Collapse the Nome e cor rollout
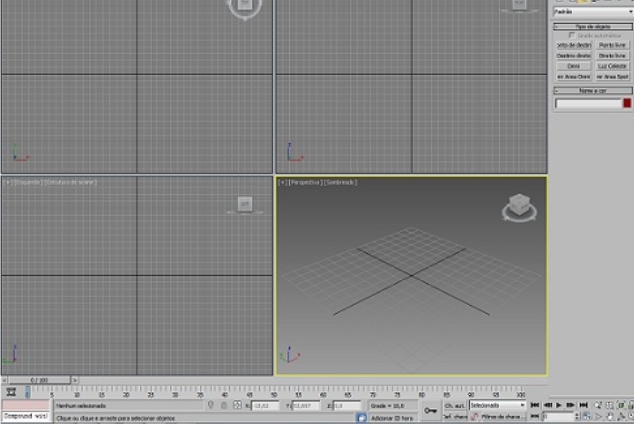The height and width of the screenshot is (426, 634). pyautogui.click(x=593, y=91)
